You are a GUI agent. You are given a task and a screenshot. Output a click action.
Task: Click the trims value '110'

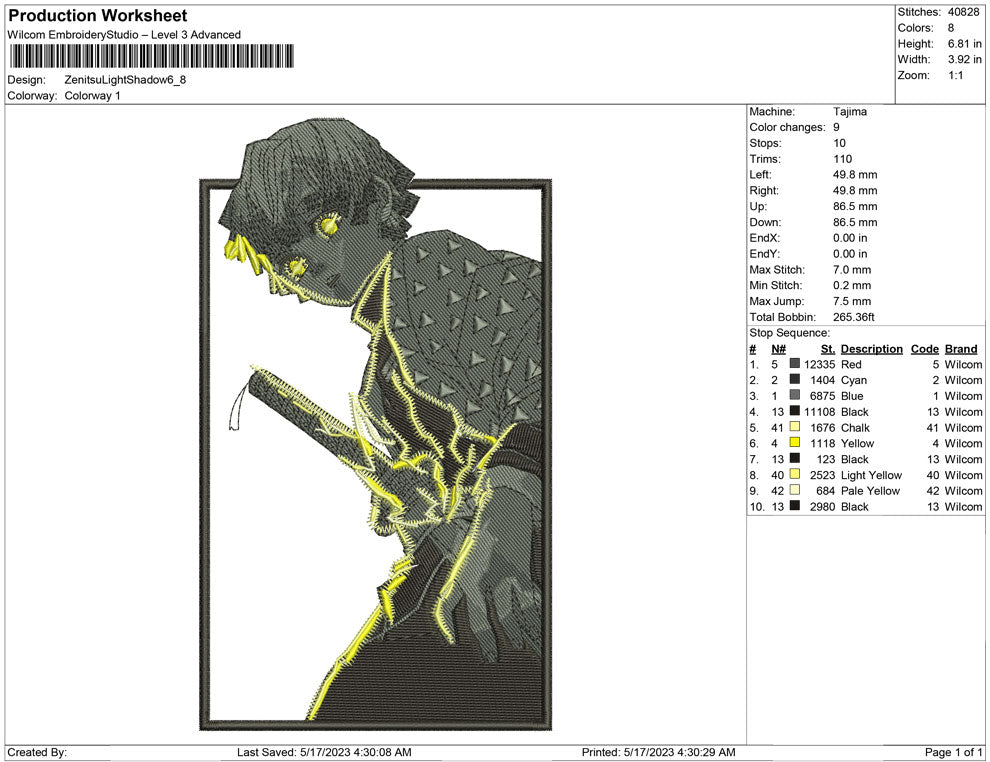click(842, 159)
